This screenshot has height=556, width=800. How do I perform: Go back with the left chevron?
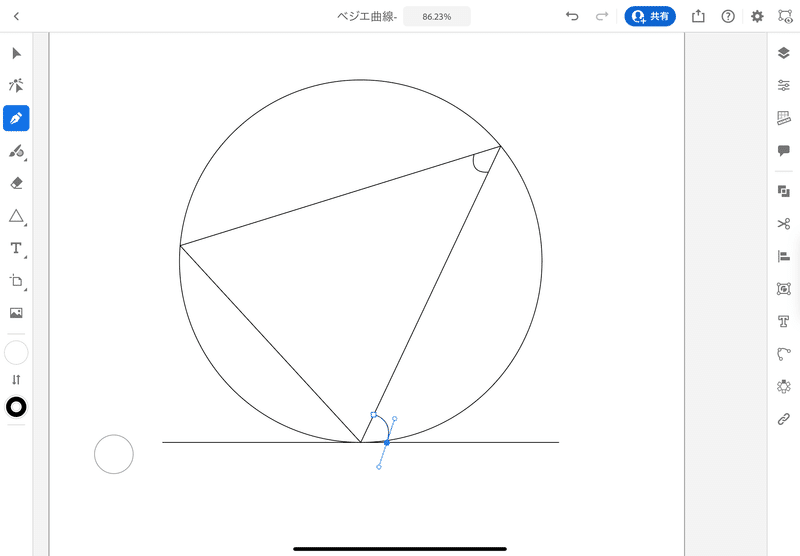pyautogui.click(x=16, y=16)
